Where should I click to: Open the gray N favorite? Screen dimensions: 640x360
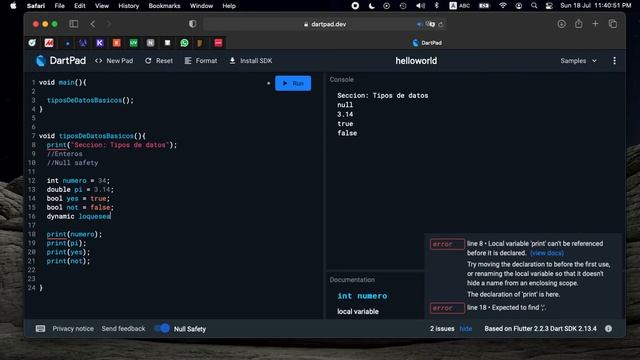(x=150, y=43)
